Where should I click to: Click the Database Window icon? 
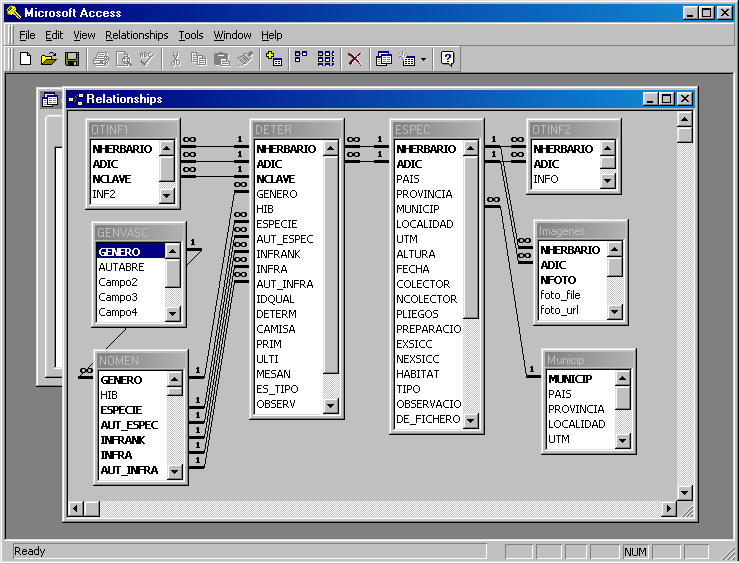(x=384, y=59)
